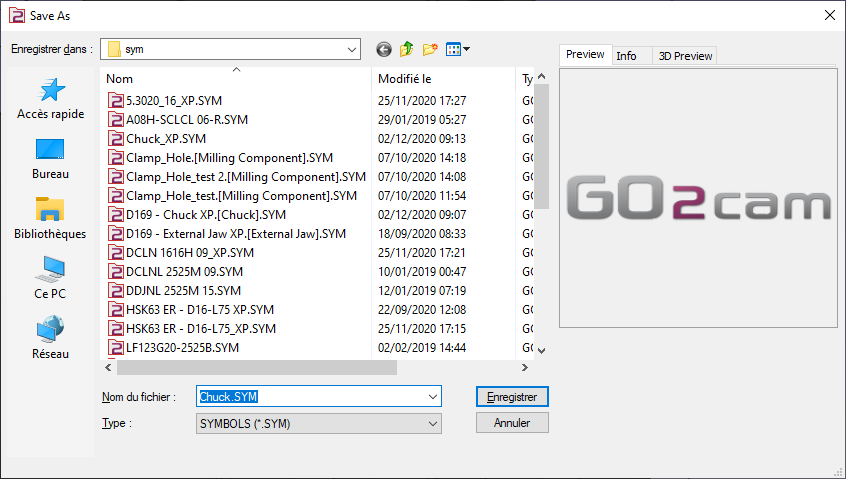The height and width of the screenshot is (479, 846).
Task: Click the Enregistrer button
Action: pos(512,397)
